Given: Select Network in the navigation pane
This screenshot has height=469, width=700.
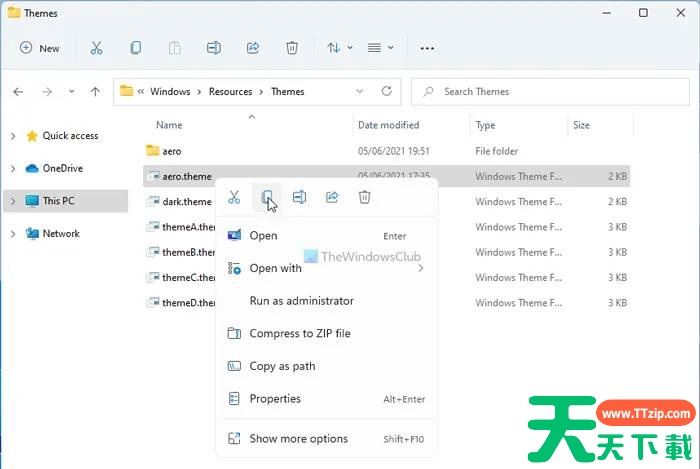Looking at the screenshot, I should (x=61, y=233).
